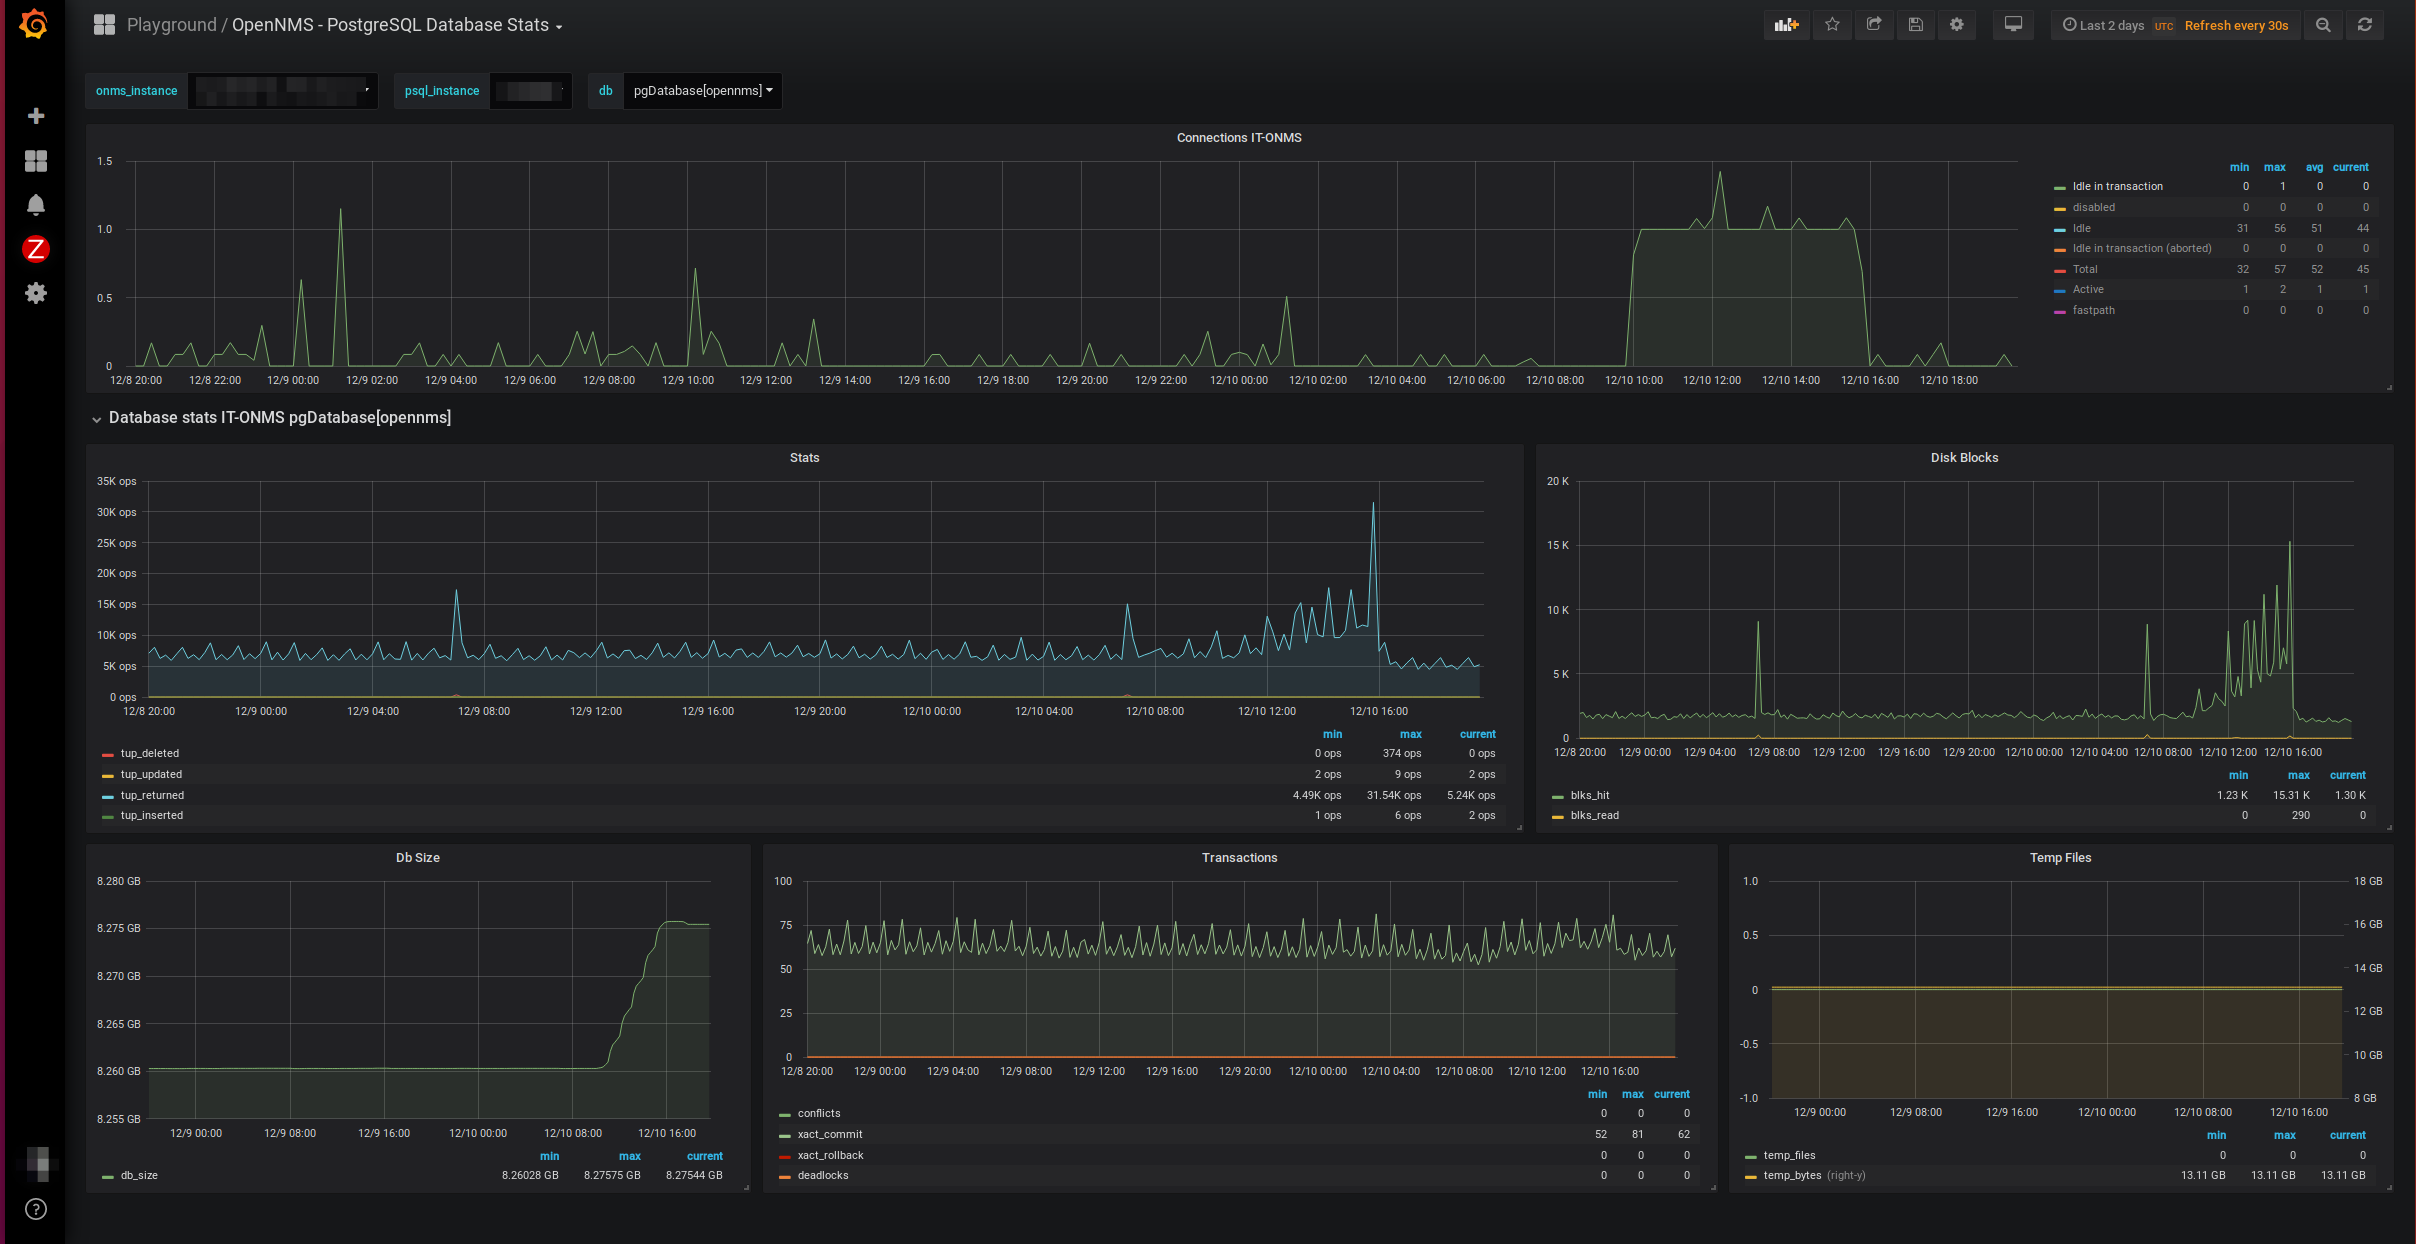Click the Grafana logo home icon
This screenshot has height=1244, width=2416.
click(34, 24)
